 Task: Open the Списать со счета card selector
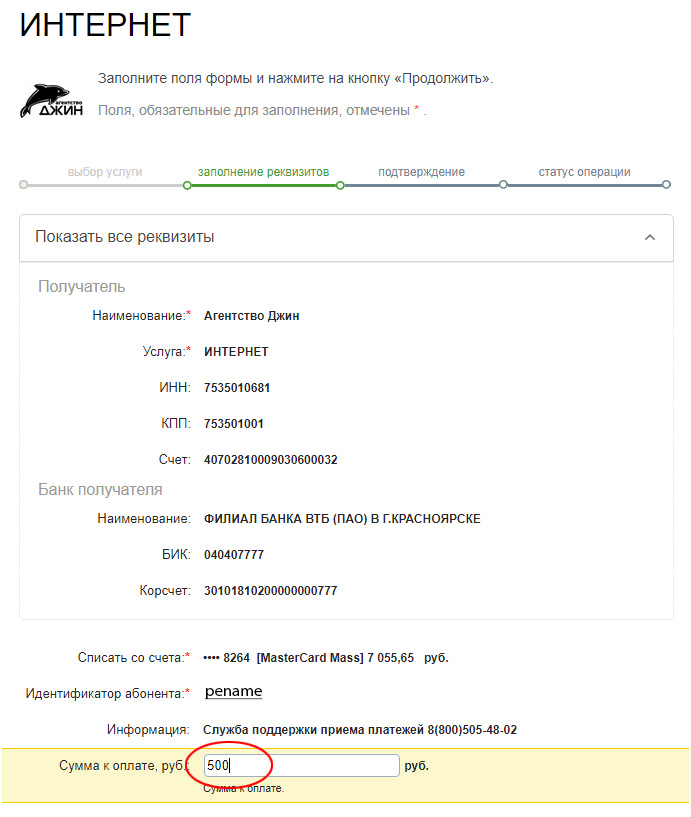click(x=325, y=658)
